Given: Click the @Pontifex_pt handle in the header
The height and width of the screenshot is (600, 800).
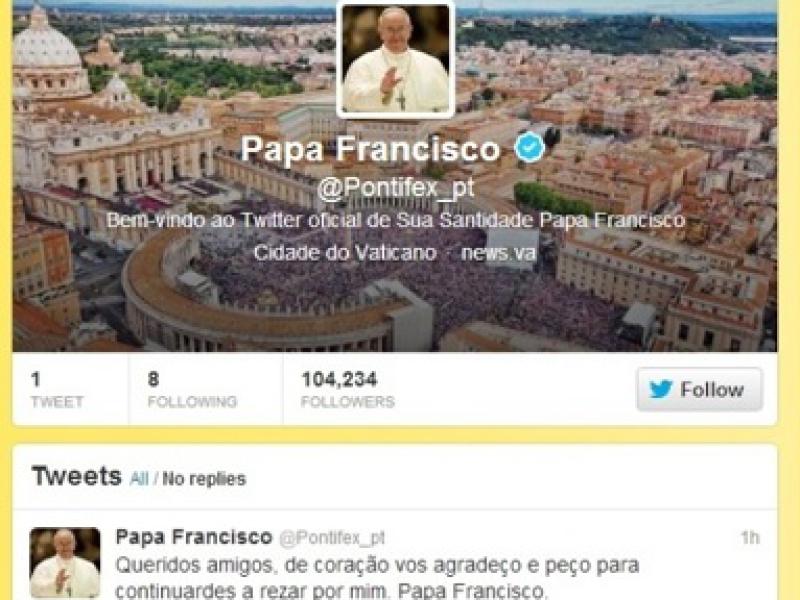Looking at the screenshot, I should (x=395, y=188).
